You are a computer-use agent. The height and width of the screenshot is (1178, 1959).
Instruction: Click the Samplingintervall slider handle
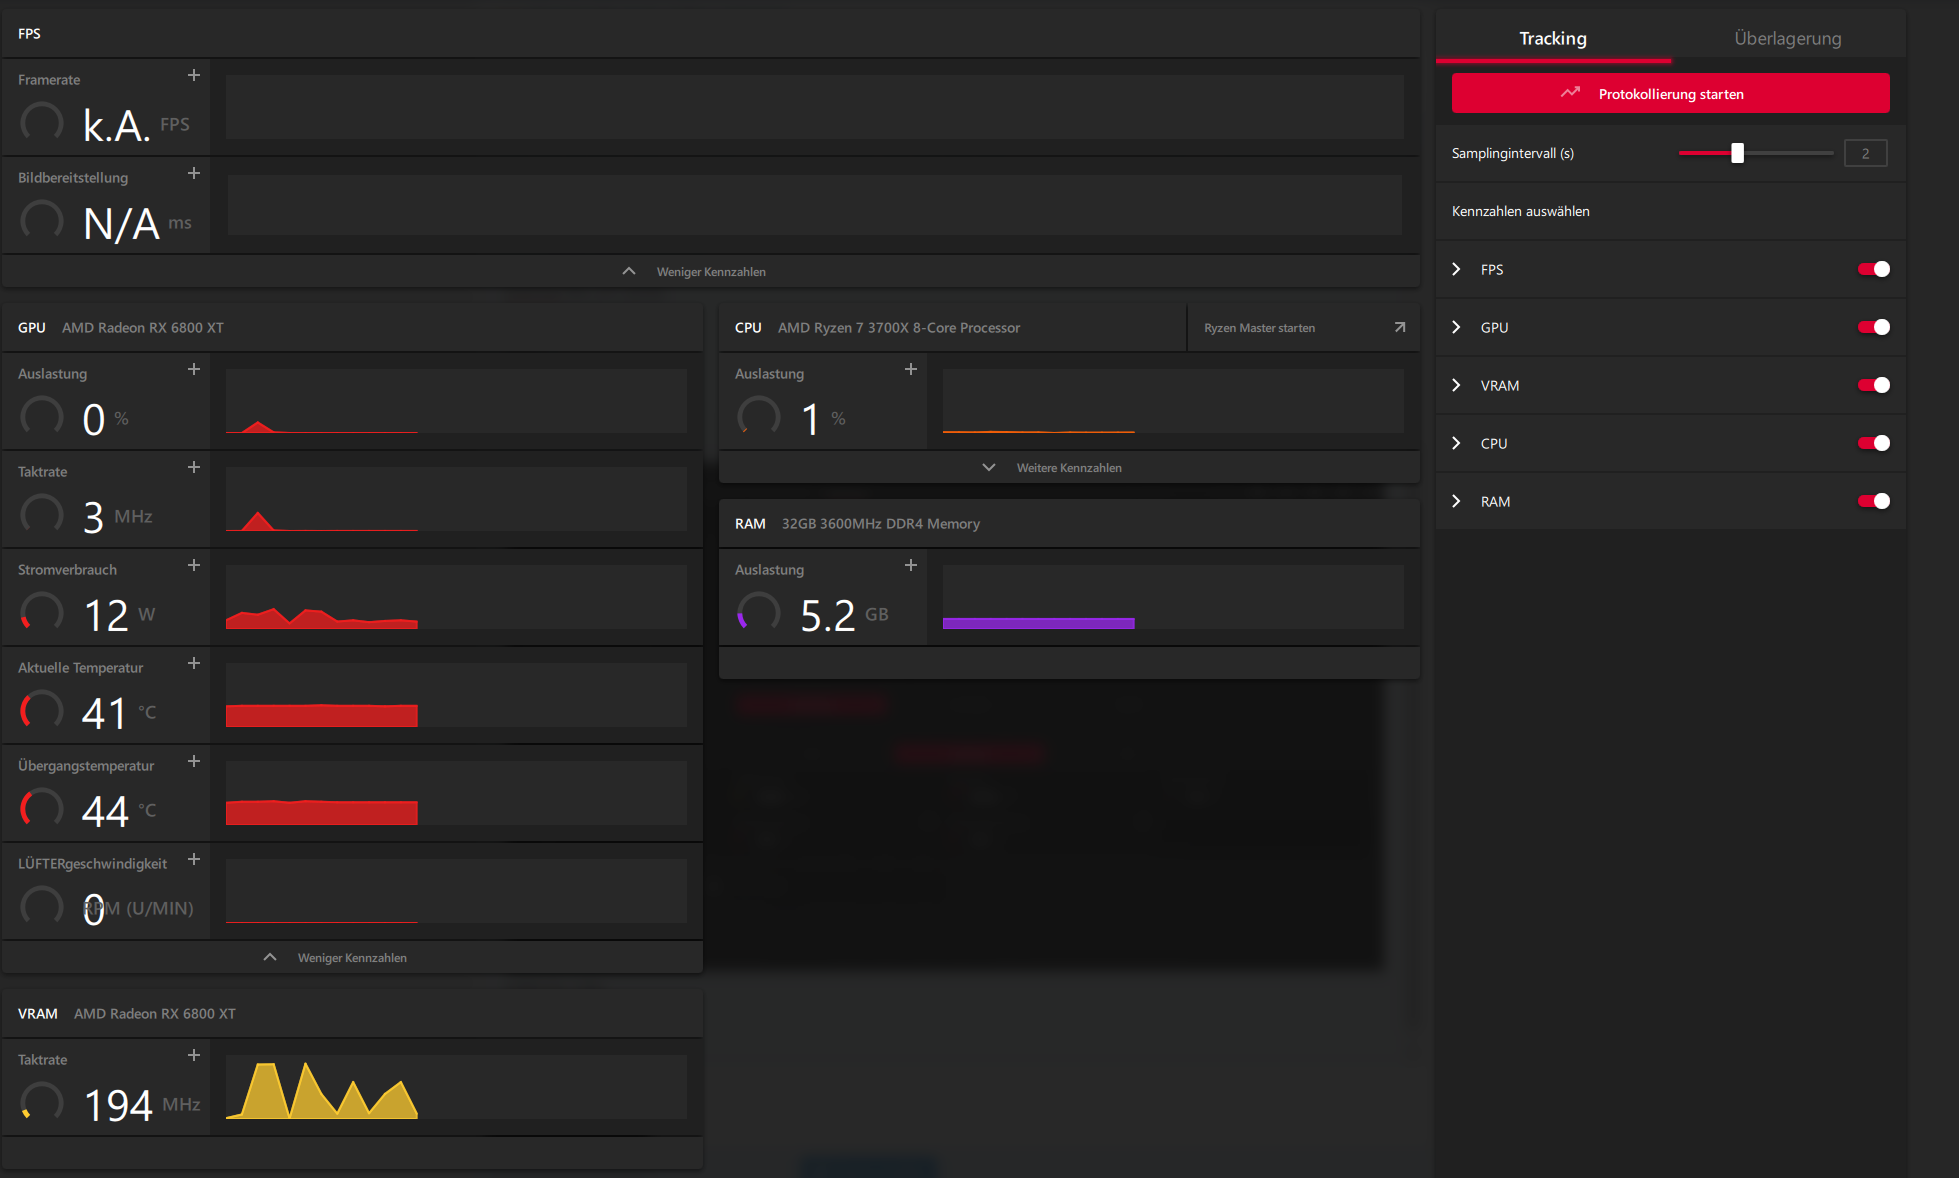1737,153
